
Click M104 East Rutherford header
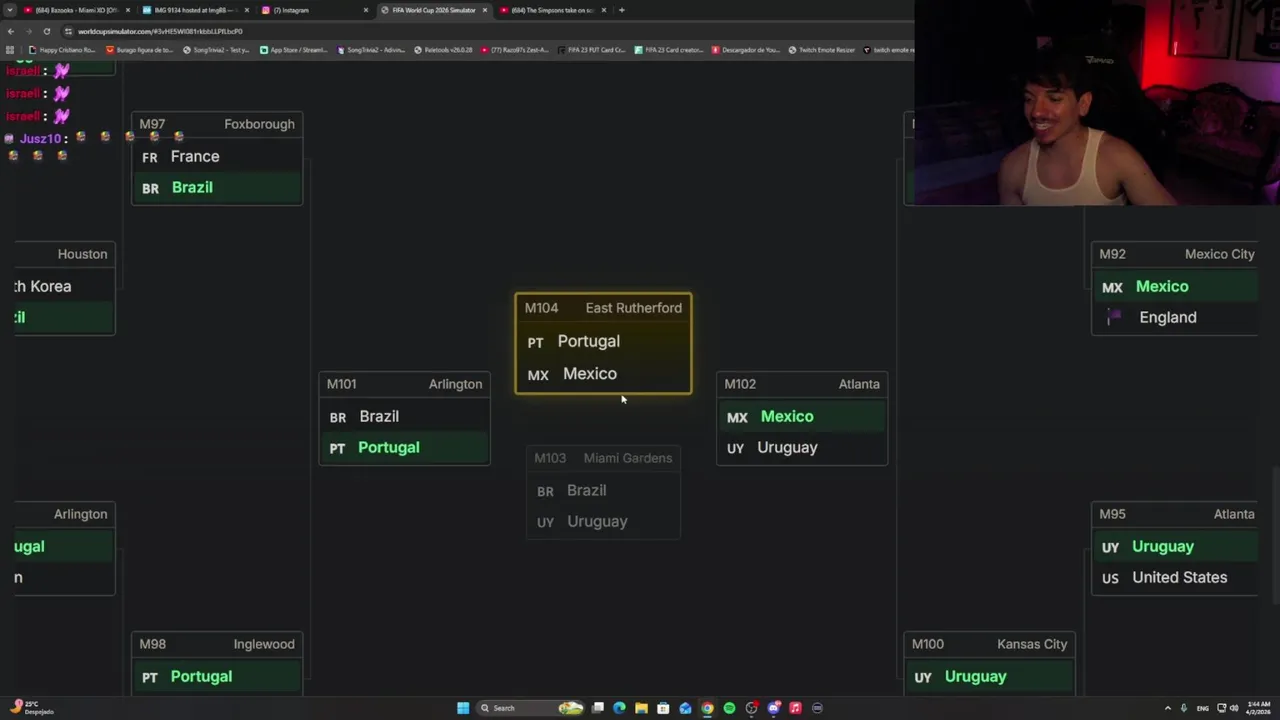tap(603, 308)
